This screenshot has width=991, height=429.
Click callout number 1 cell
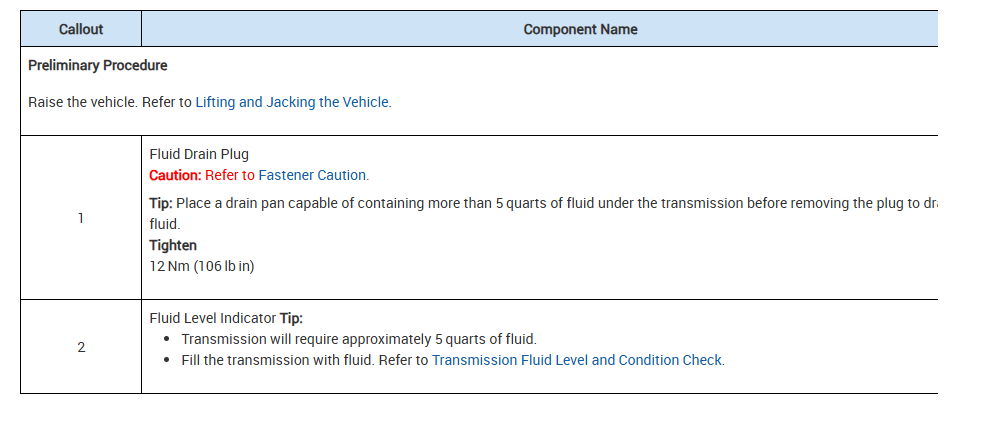click(x=81, y=218)
